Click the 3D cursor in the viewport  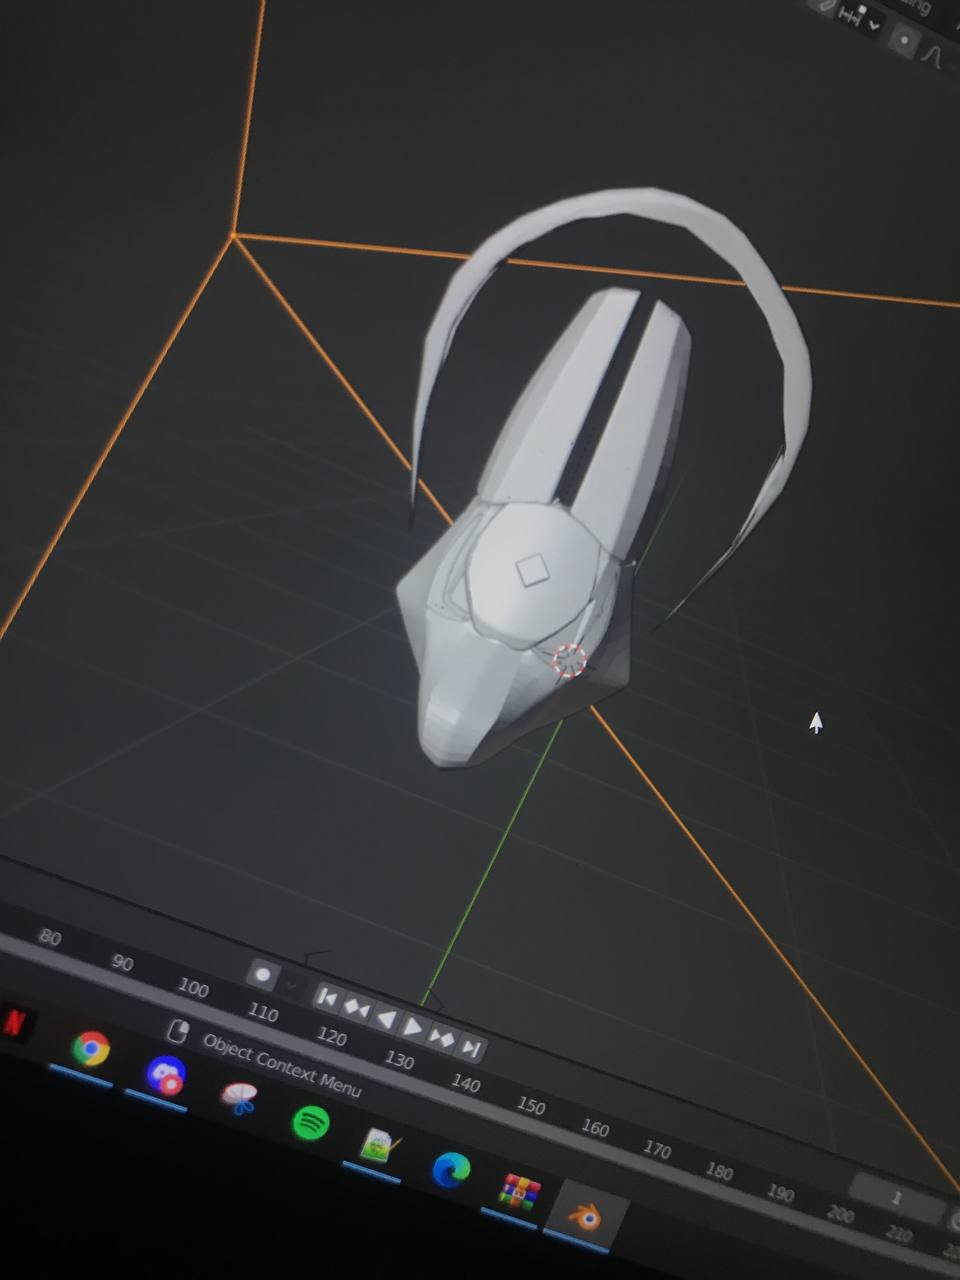[569, 660]
